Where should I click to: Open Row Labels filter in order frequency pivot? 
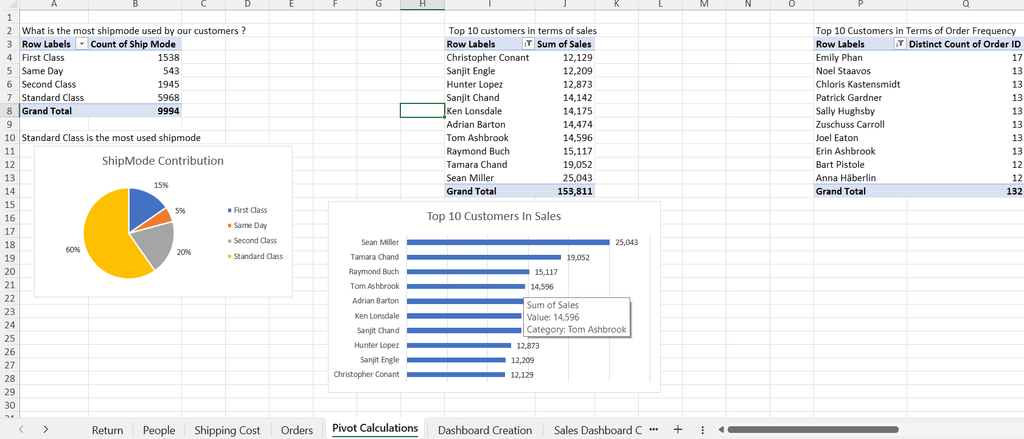899,45
